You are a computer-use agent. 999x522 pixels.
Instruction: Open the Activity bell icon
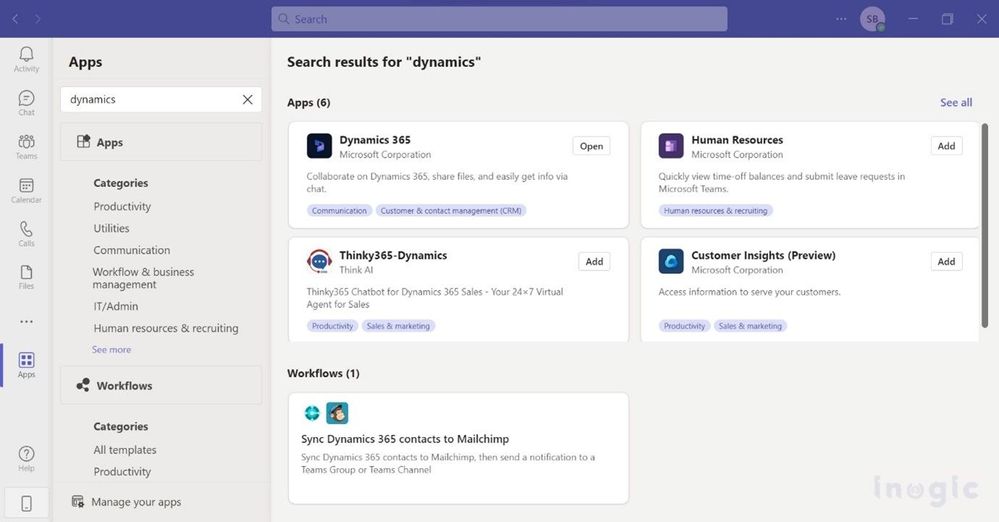[26, 54]
